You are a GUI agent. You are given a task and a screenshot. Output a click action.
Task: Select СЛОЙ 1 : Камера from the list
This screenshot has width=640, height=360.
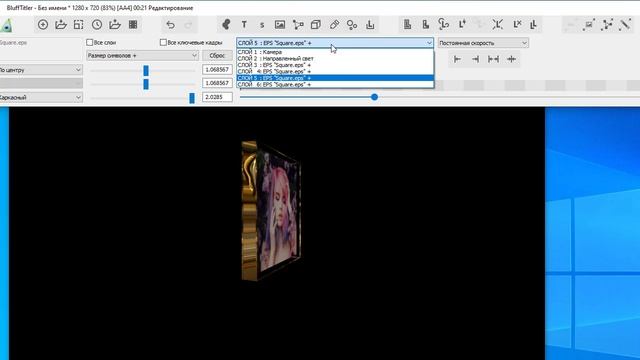(x=335, y=52)
